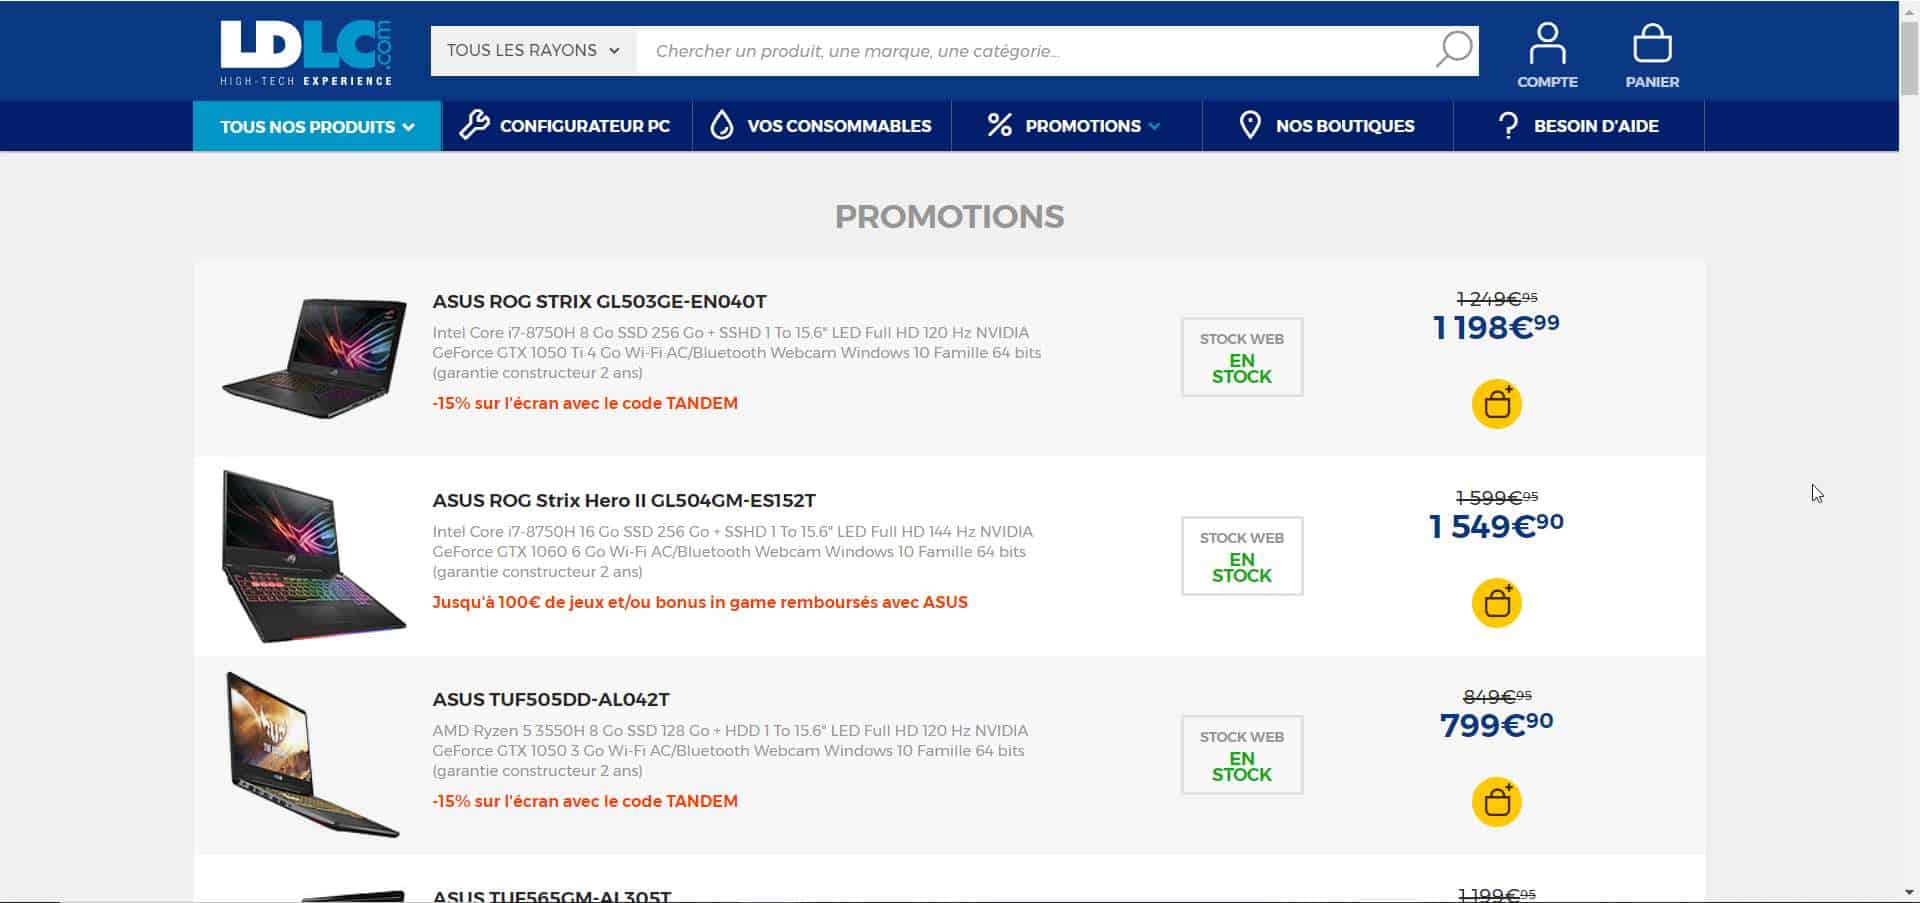Open ASUS ROG STRIX GL503GE-EN040T product link
Screen dimensions: 1920x903
599,301
